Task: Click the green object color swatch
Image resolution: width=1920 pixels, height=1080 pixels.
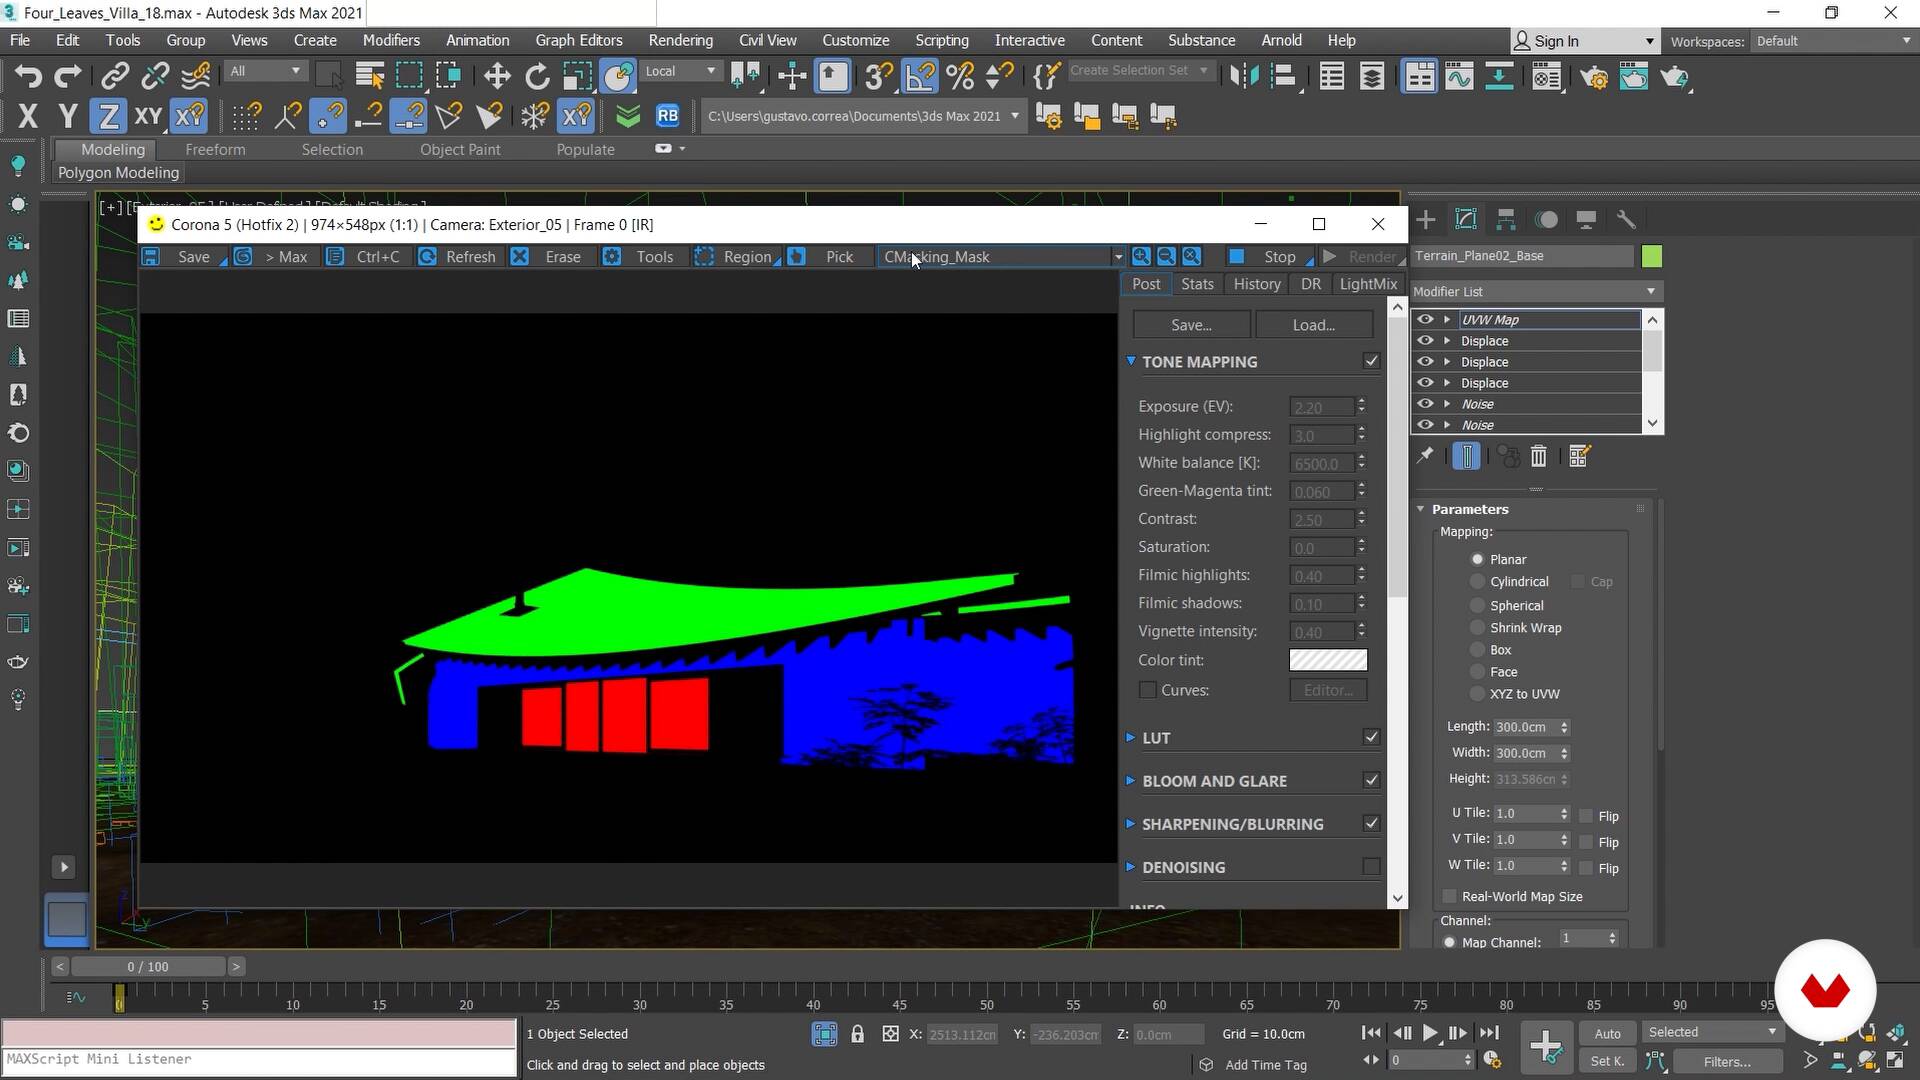Action: [x=1652, y=256]
